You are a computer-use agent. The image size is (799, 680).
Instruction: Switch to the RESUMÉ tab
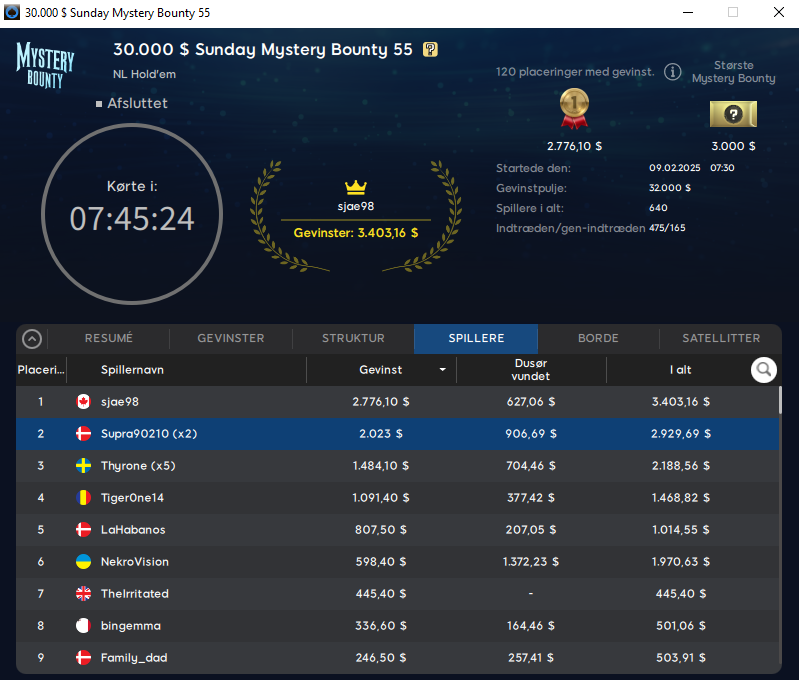[x=109, y=338]
